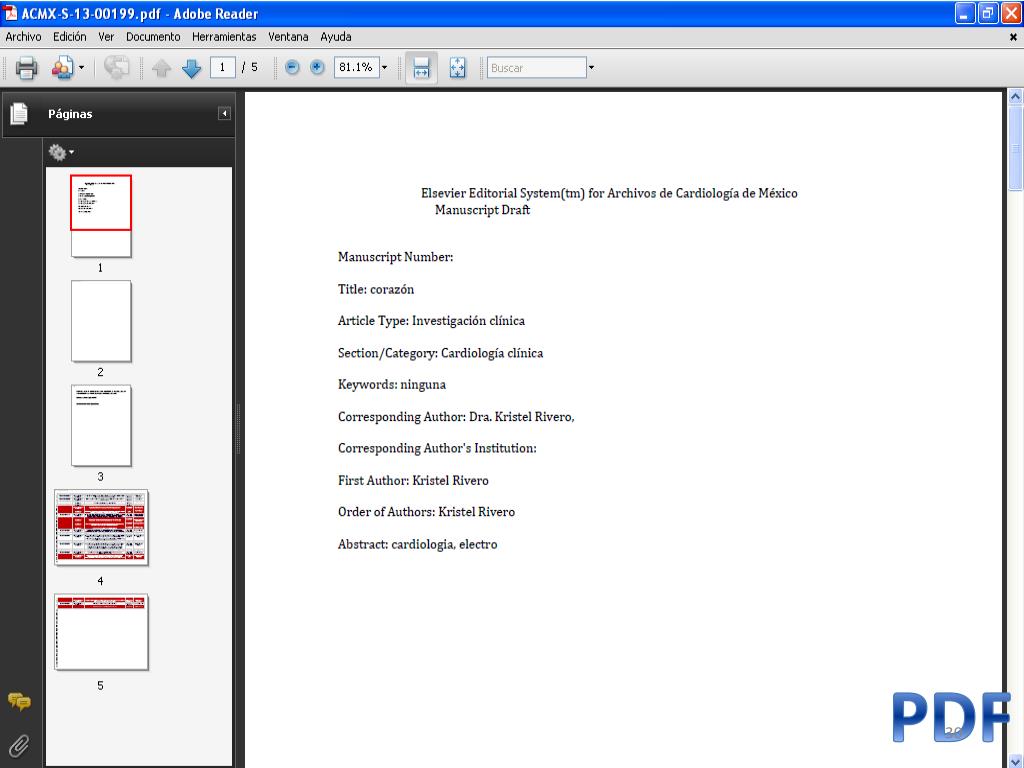Go to previous page arrow
The image size is (1024, 768).
click(x=161, y=68)
